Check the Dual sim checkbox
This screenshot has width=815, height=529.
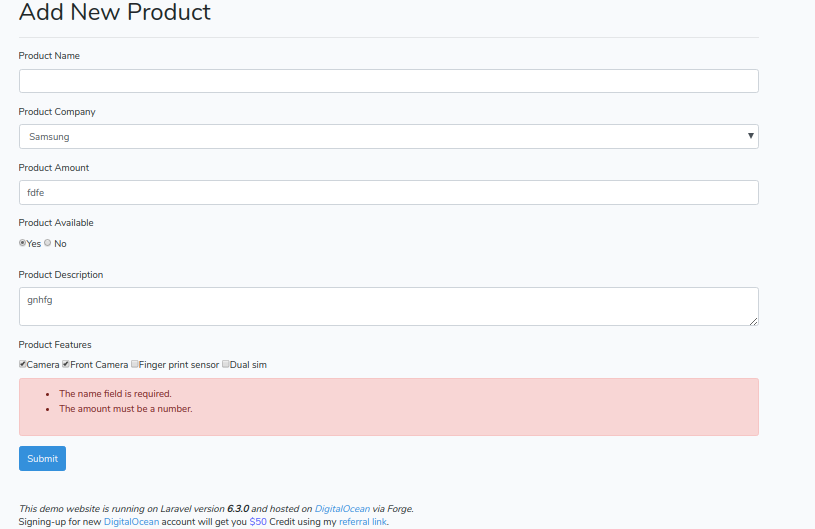pyautogui.click(x=226, y=364)
